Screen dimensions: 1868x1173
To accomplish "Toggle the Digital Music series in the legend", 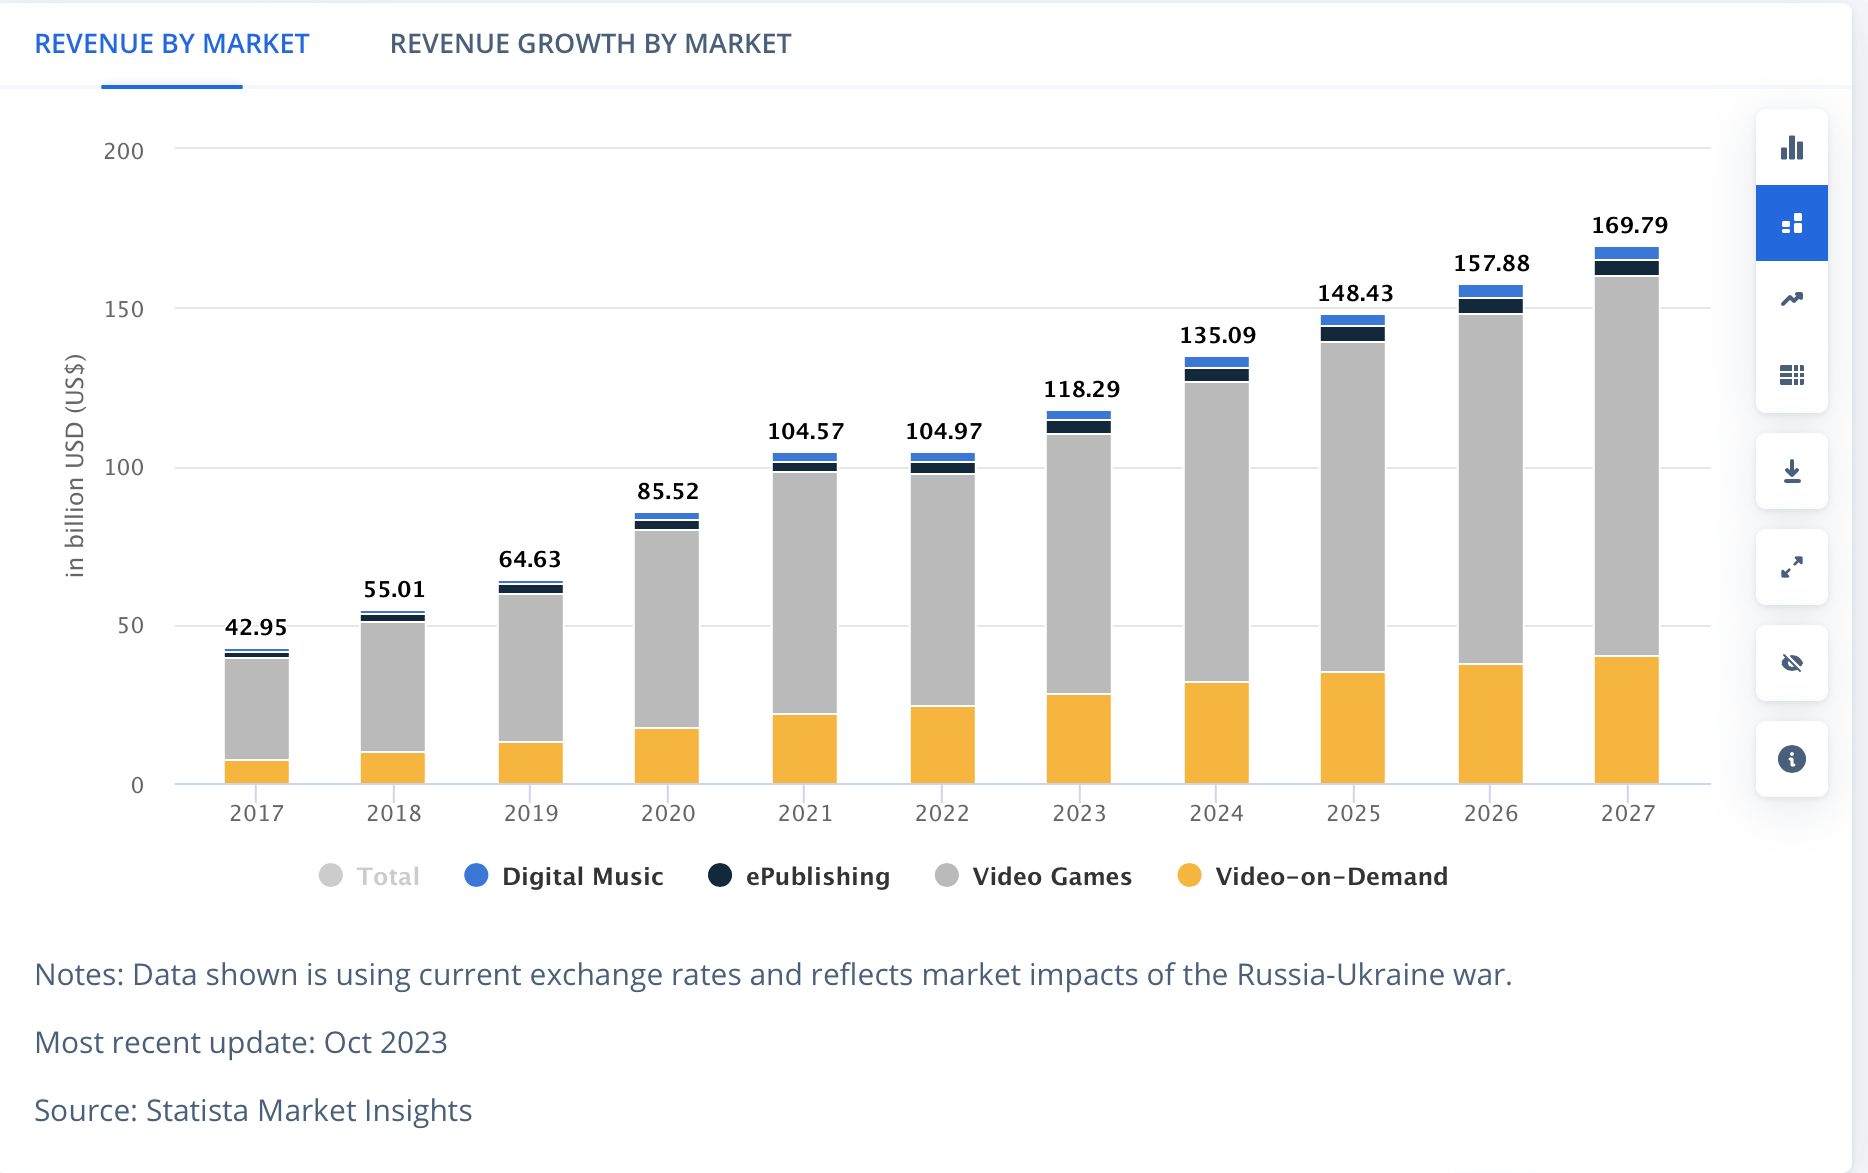I will 565,876.
